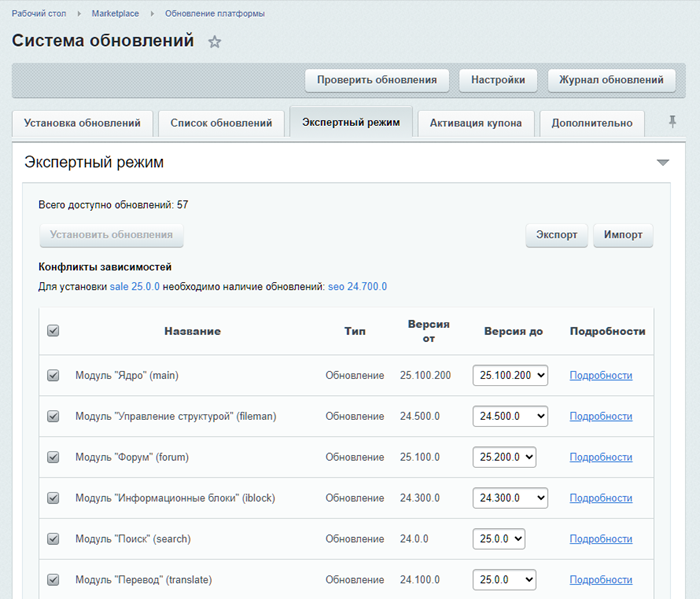The height and width of the screenshot is (599, 700).
Task: Uncheck the Форум (forum) module checkbox
Action: pyautogui.click(x=53, y=457)
